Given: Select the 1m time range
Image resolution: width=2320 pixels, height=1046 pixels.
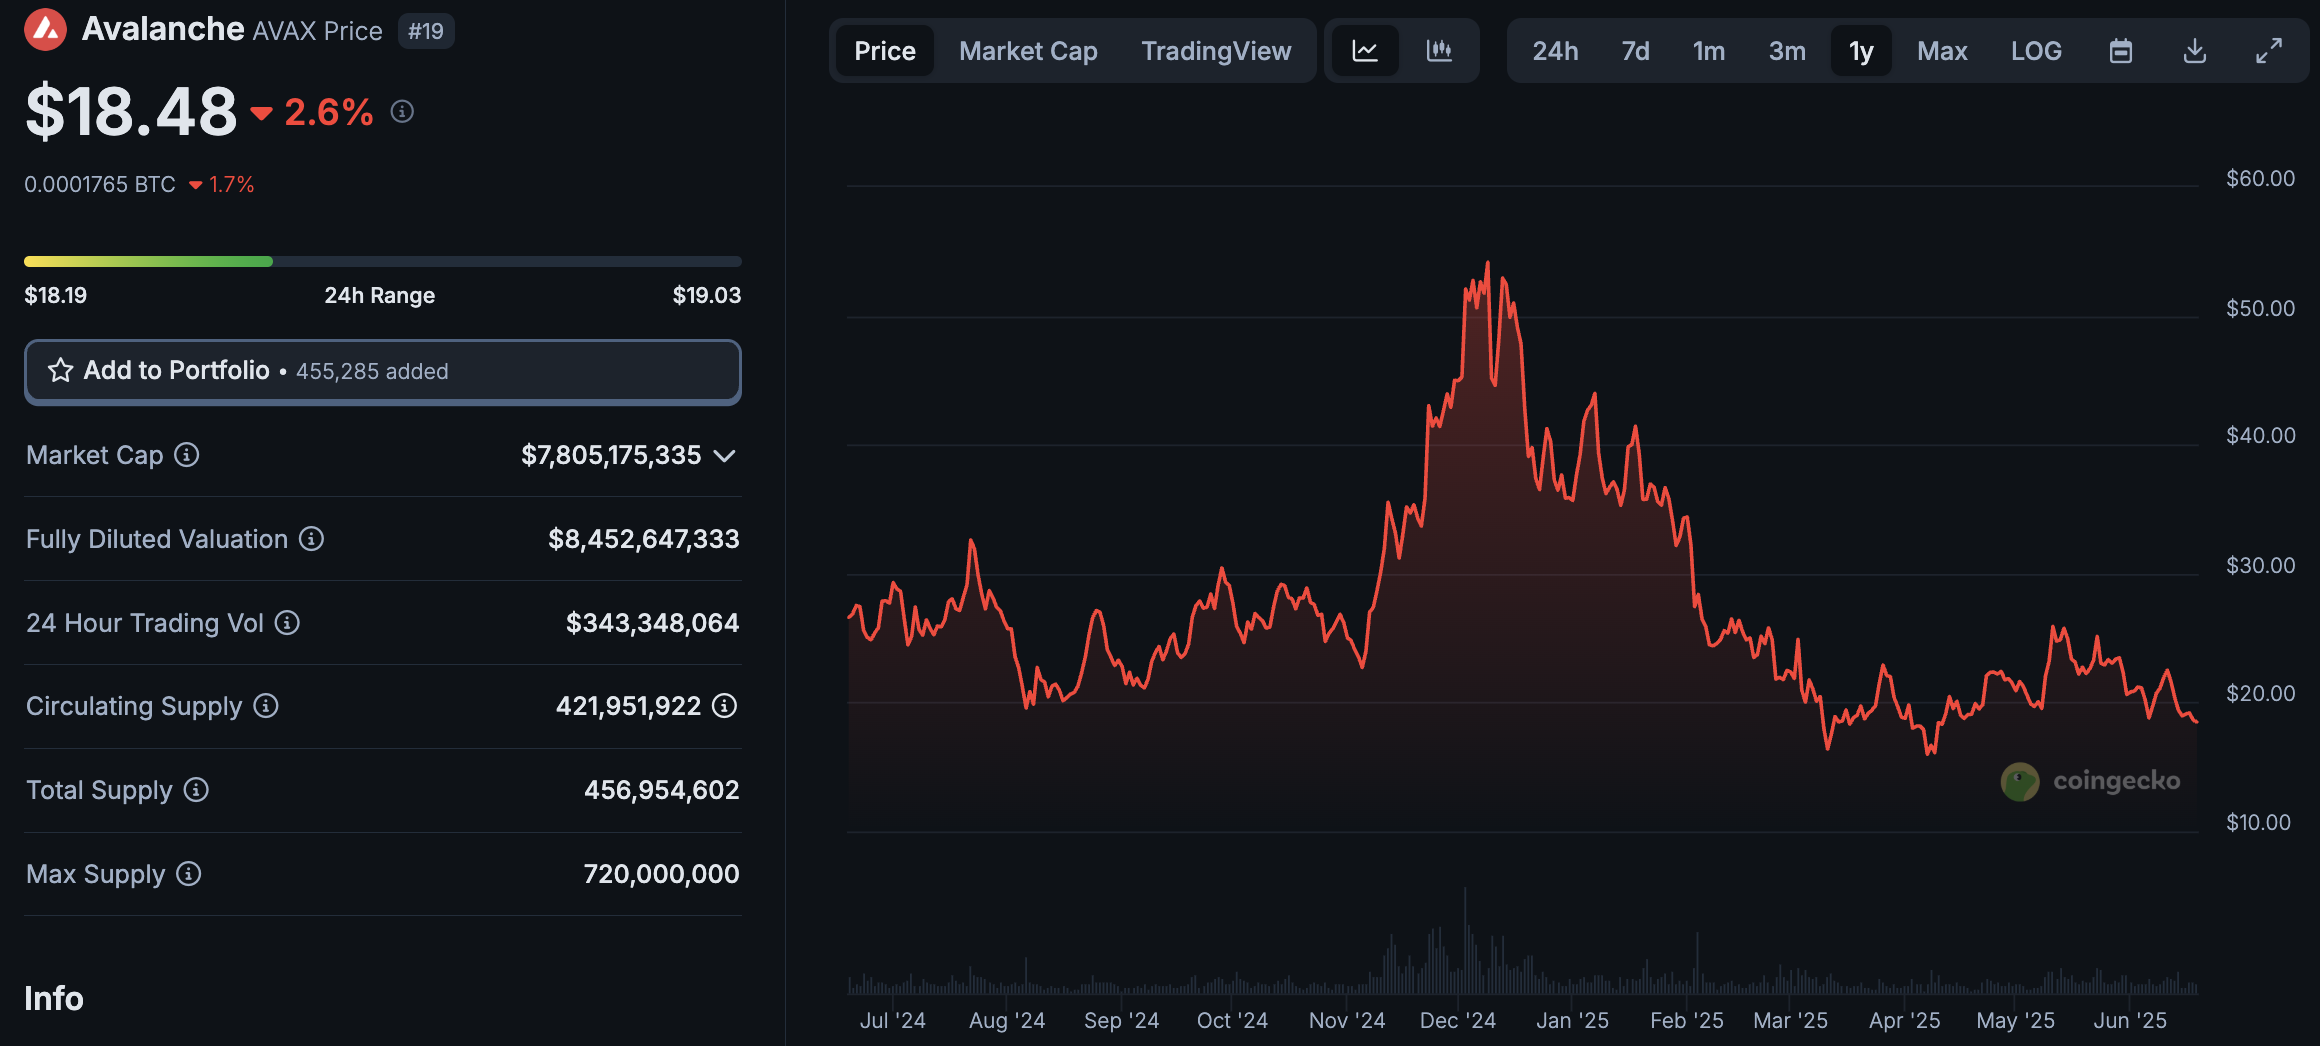Looking at the screenshot, I should (1709, 51).
